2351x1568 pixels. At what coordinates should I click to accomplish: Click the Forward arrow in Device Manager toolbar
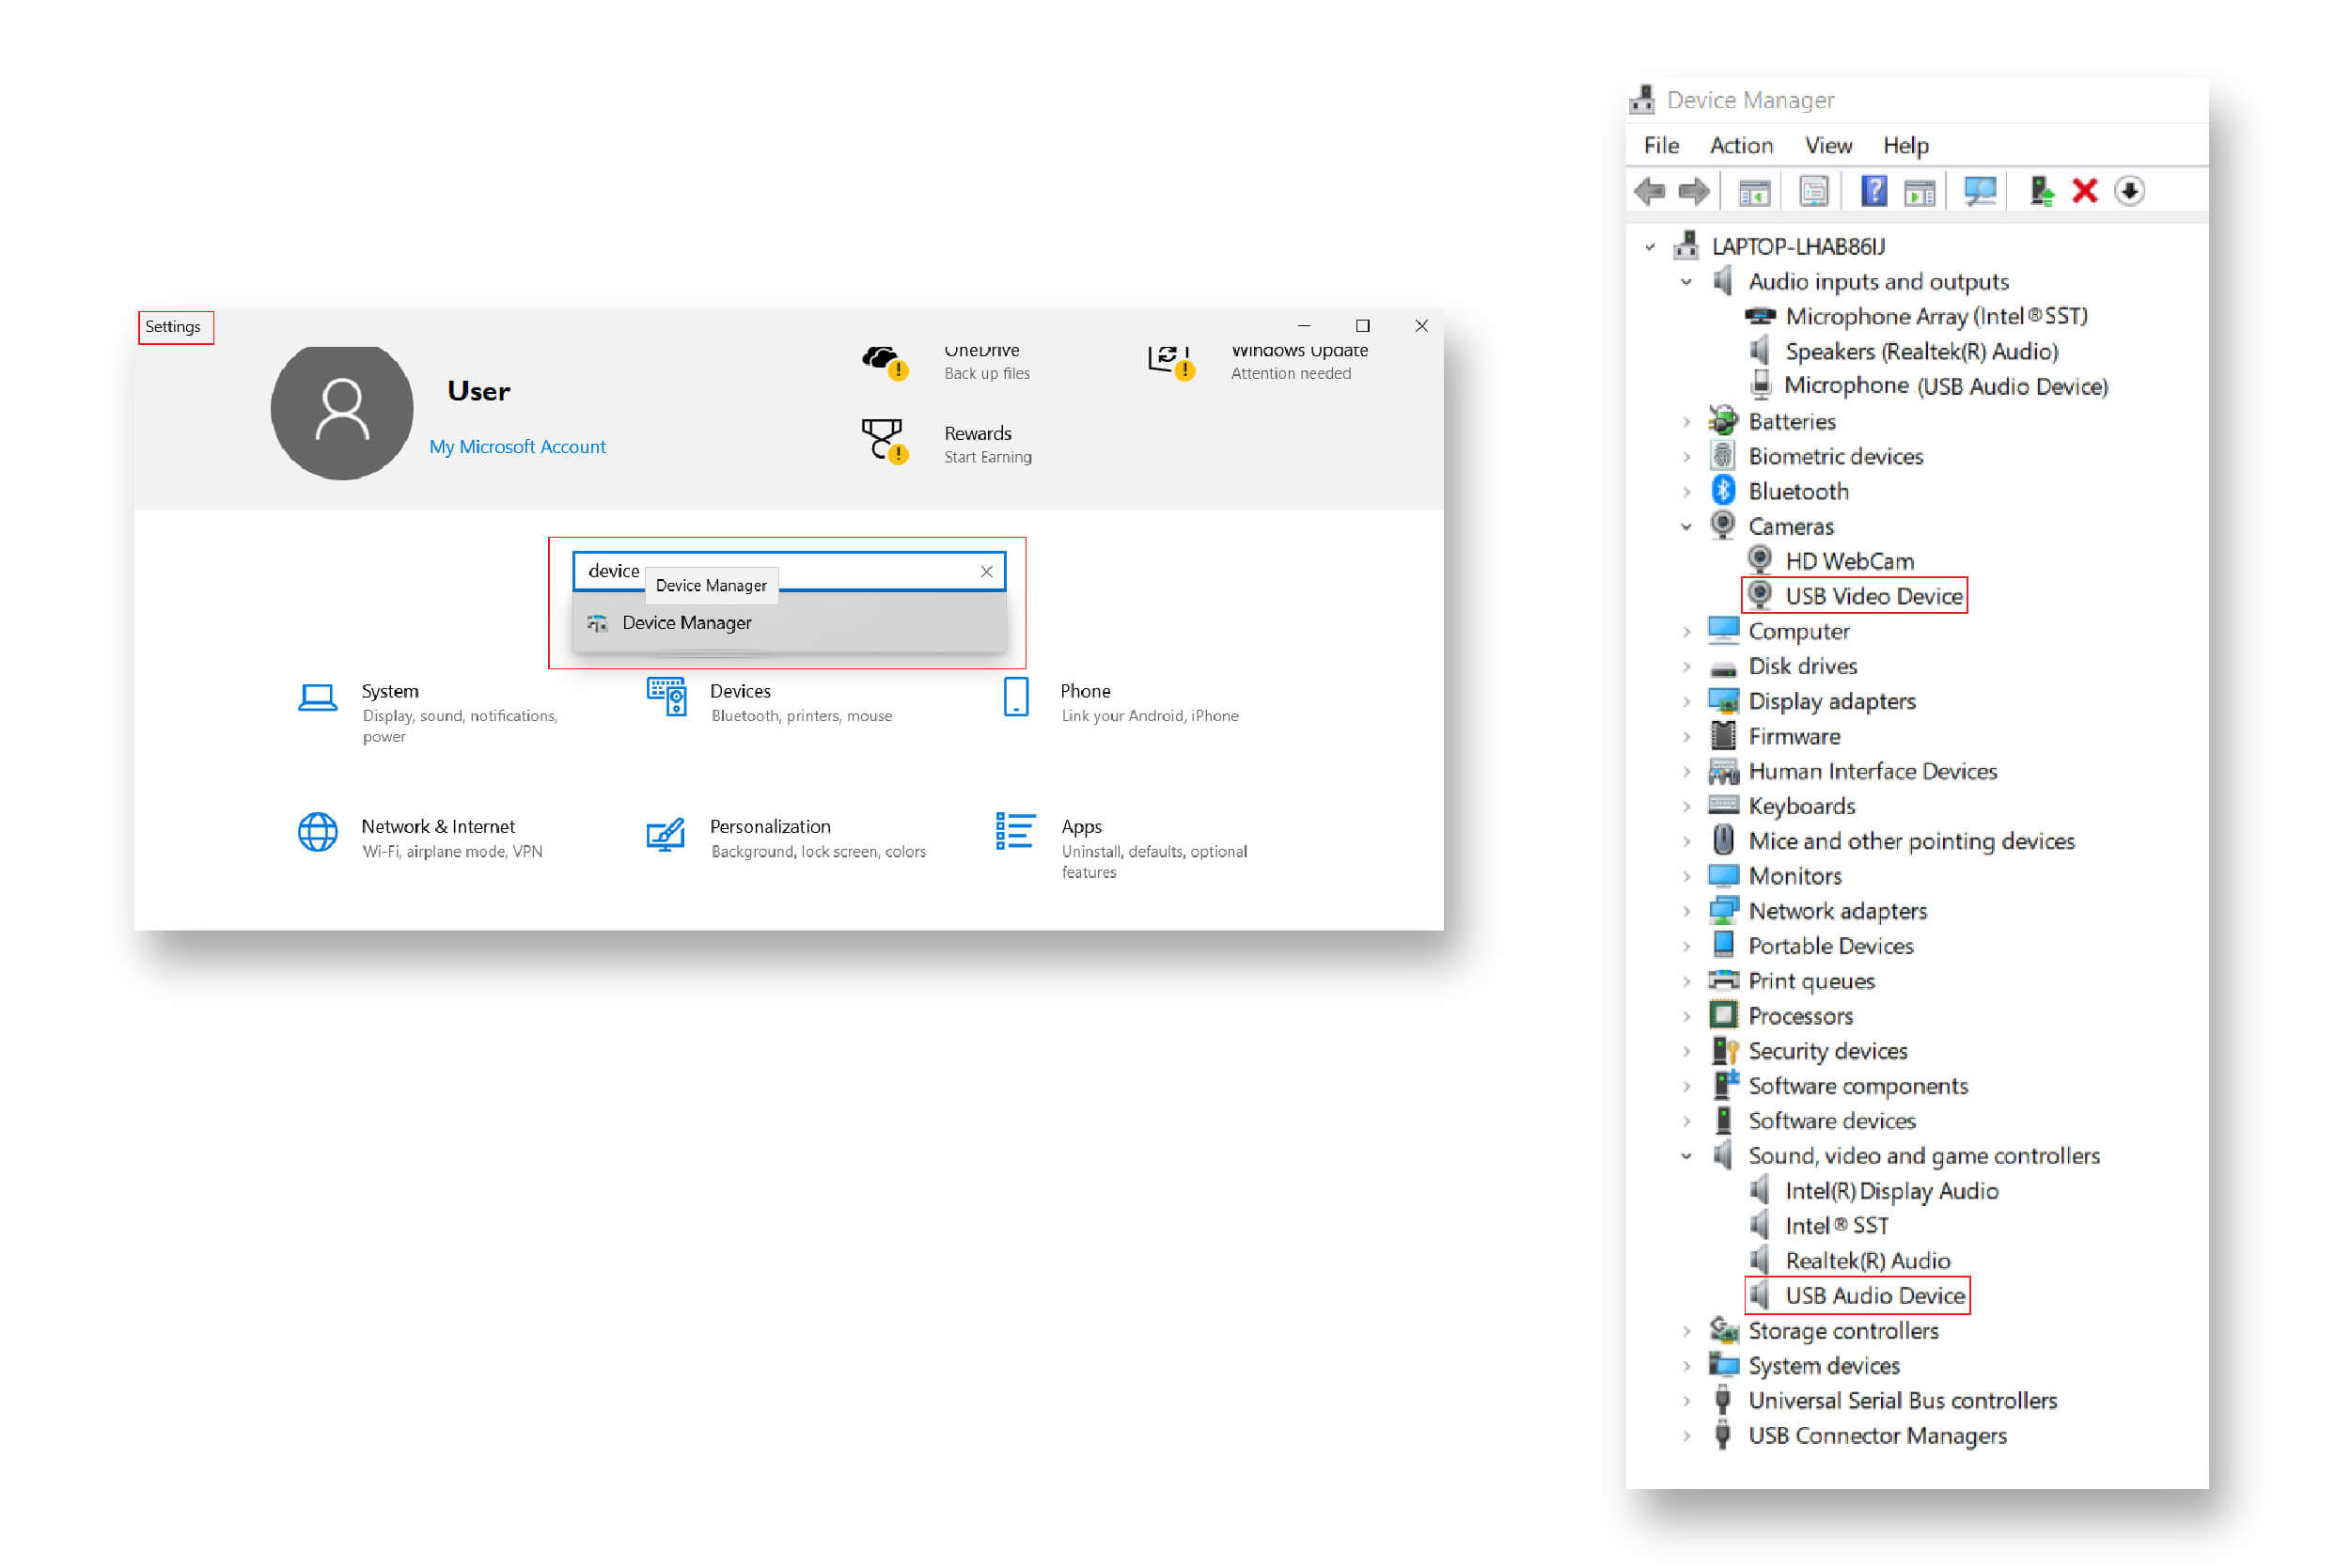pyautogui.click(x=1694, y=191)
